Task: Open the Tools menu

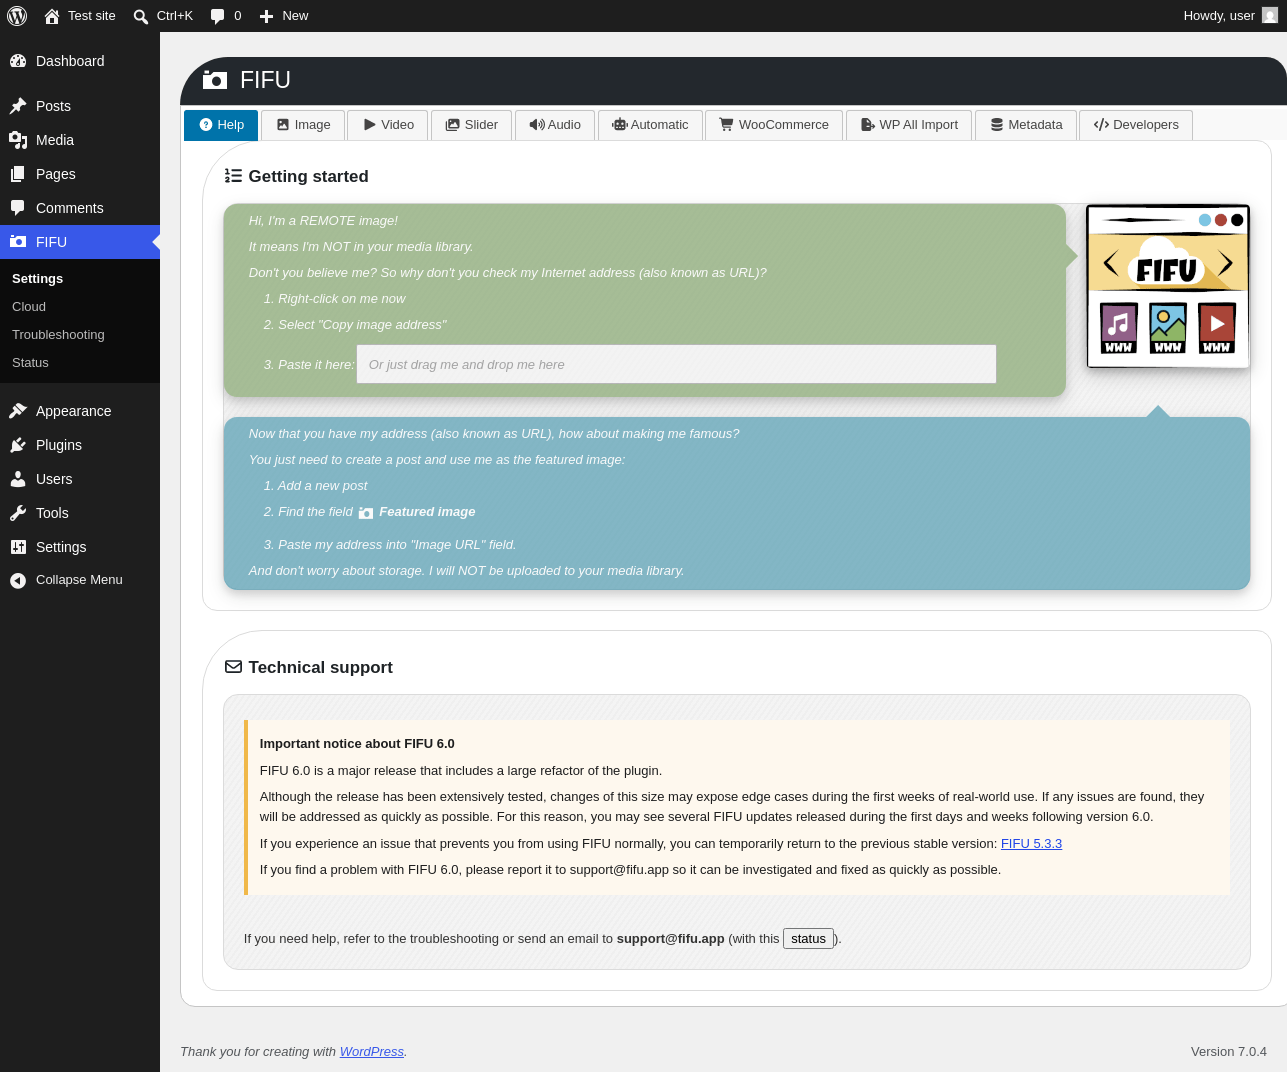Action: click(80, 513)
